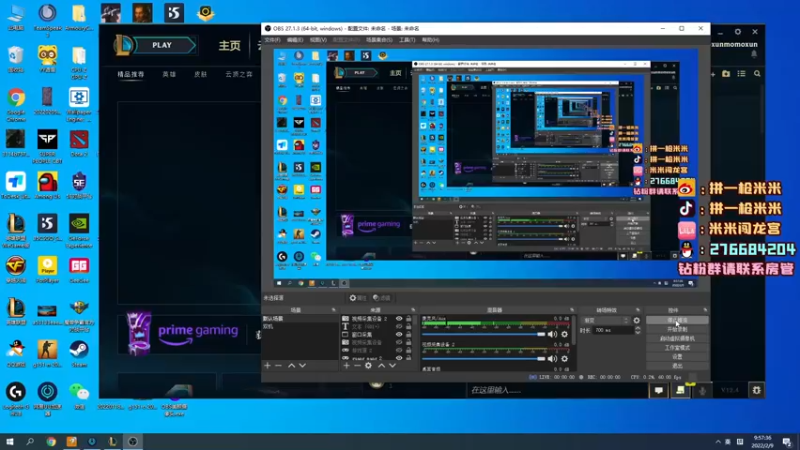Toggle visibility of fifth source row
800x450 pixels.
[x=399, y=351]
